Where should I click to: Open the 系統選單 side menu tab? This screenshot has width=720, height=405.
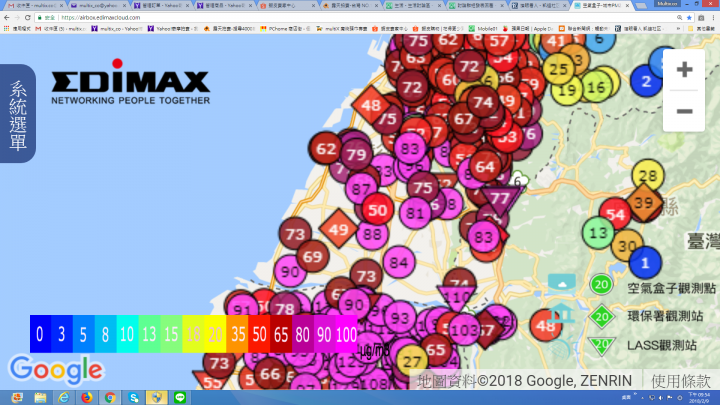pyautogui.click(x=18, y=113)
